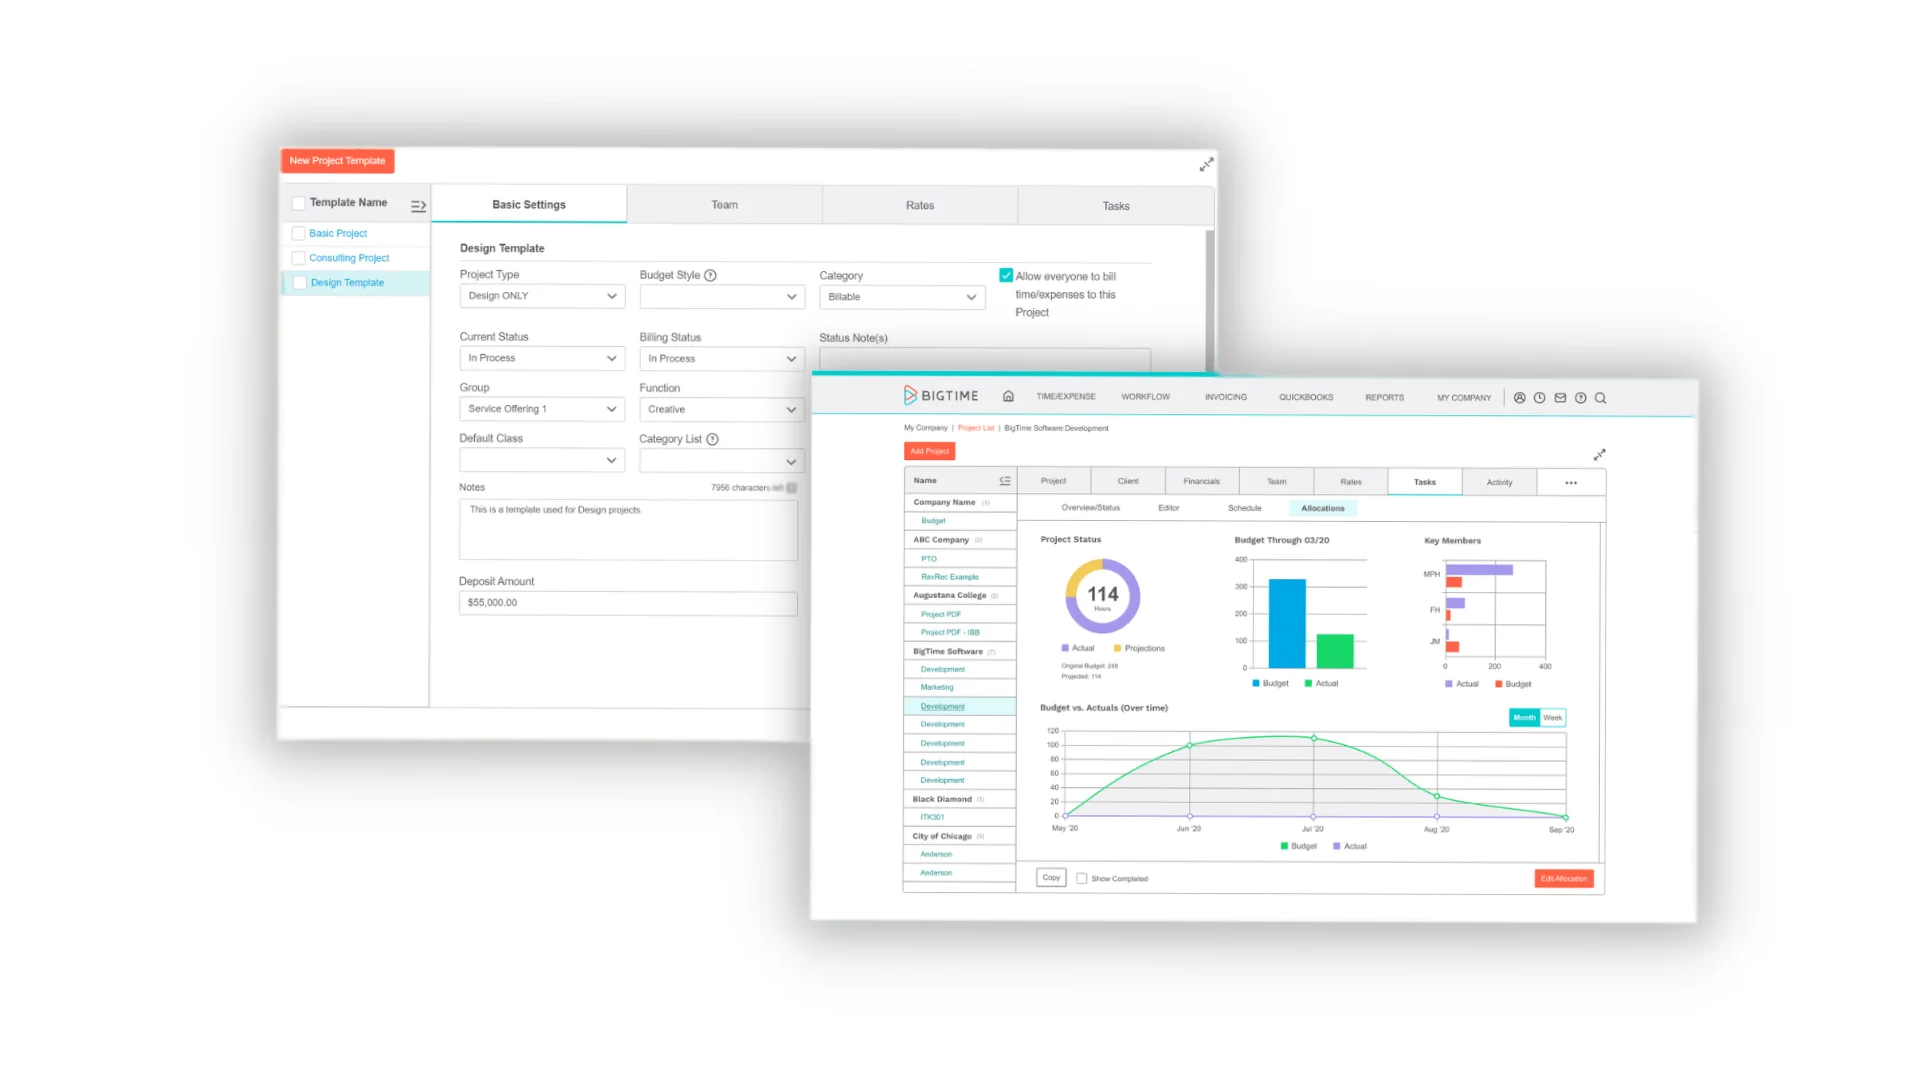Screen dimensions: 1920x1080
Task: Switch to the Rates template tab
Action: pos(919,206)
